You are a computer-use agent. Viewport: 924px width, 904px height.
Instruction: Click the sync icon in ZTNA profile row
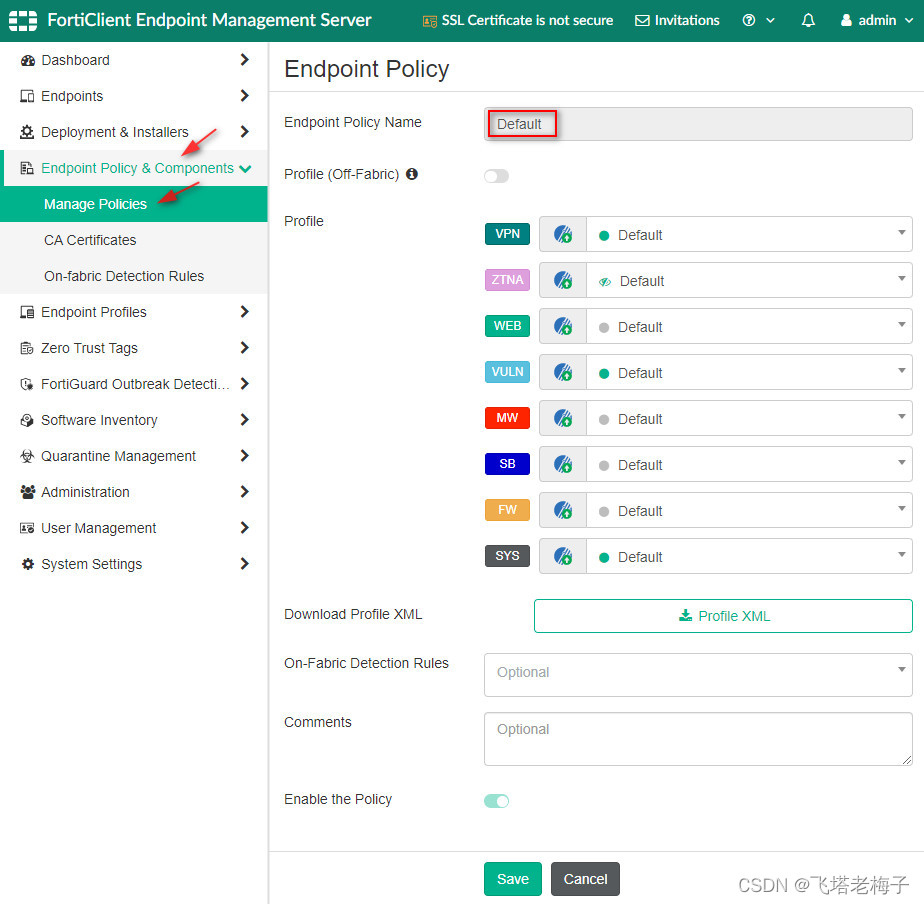(563, 281)
